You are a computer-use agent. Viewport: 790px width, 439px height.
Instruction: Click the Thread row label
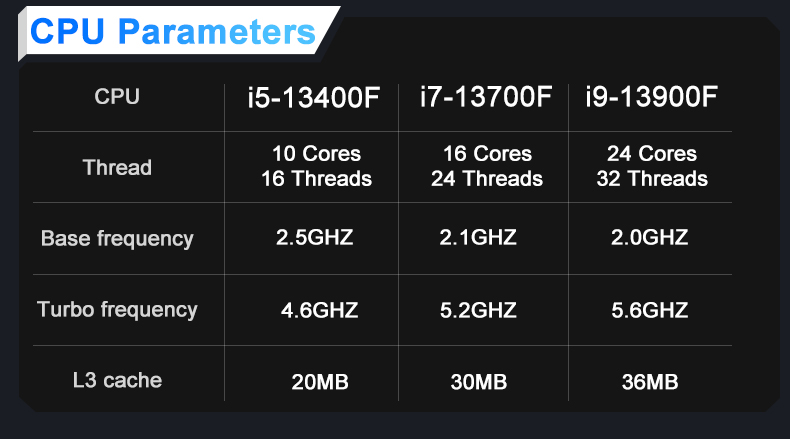click(117, 167)
